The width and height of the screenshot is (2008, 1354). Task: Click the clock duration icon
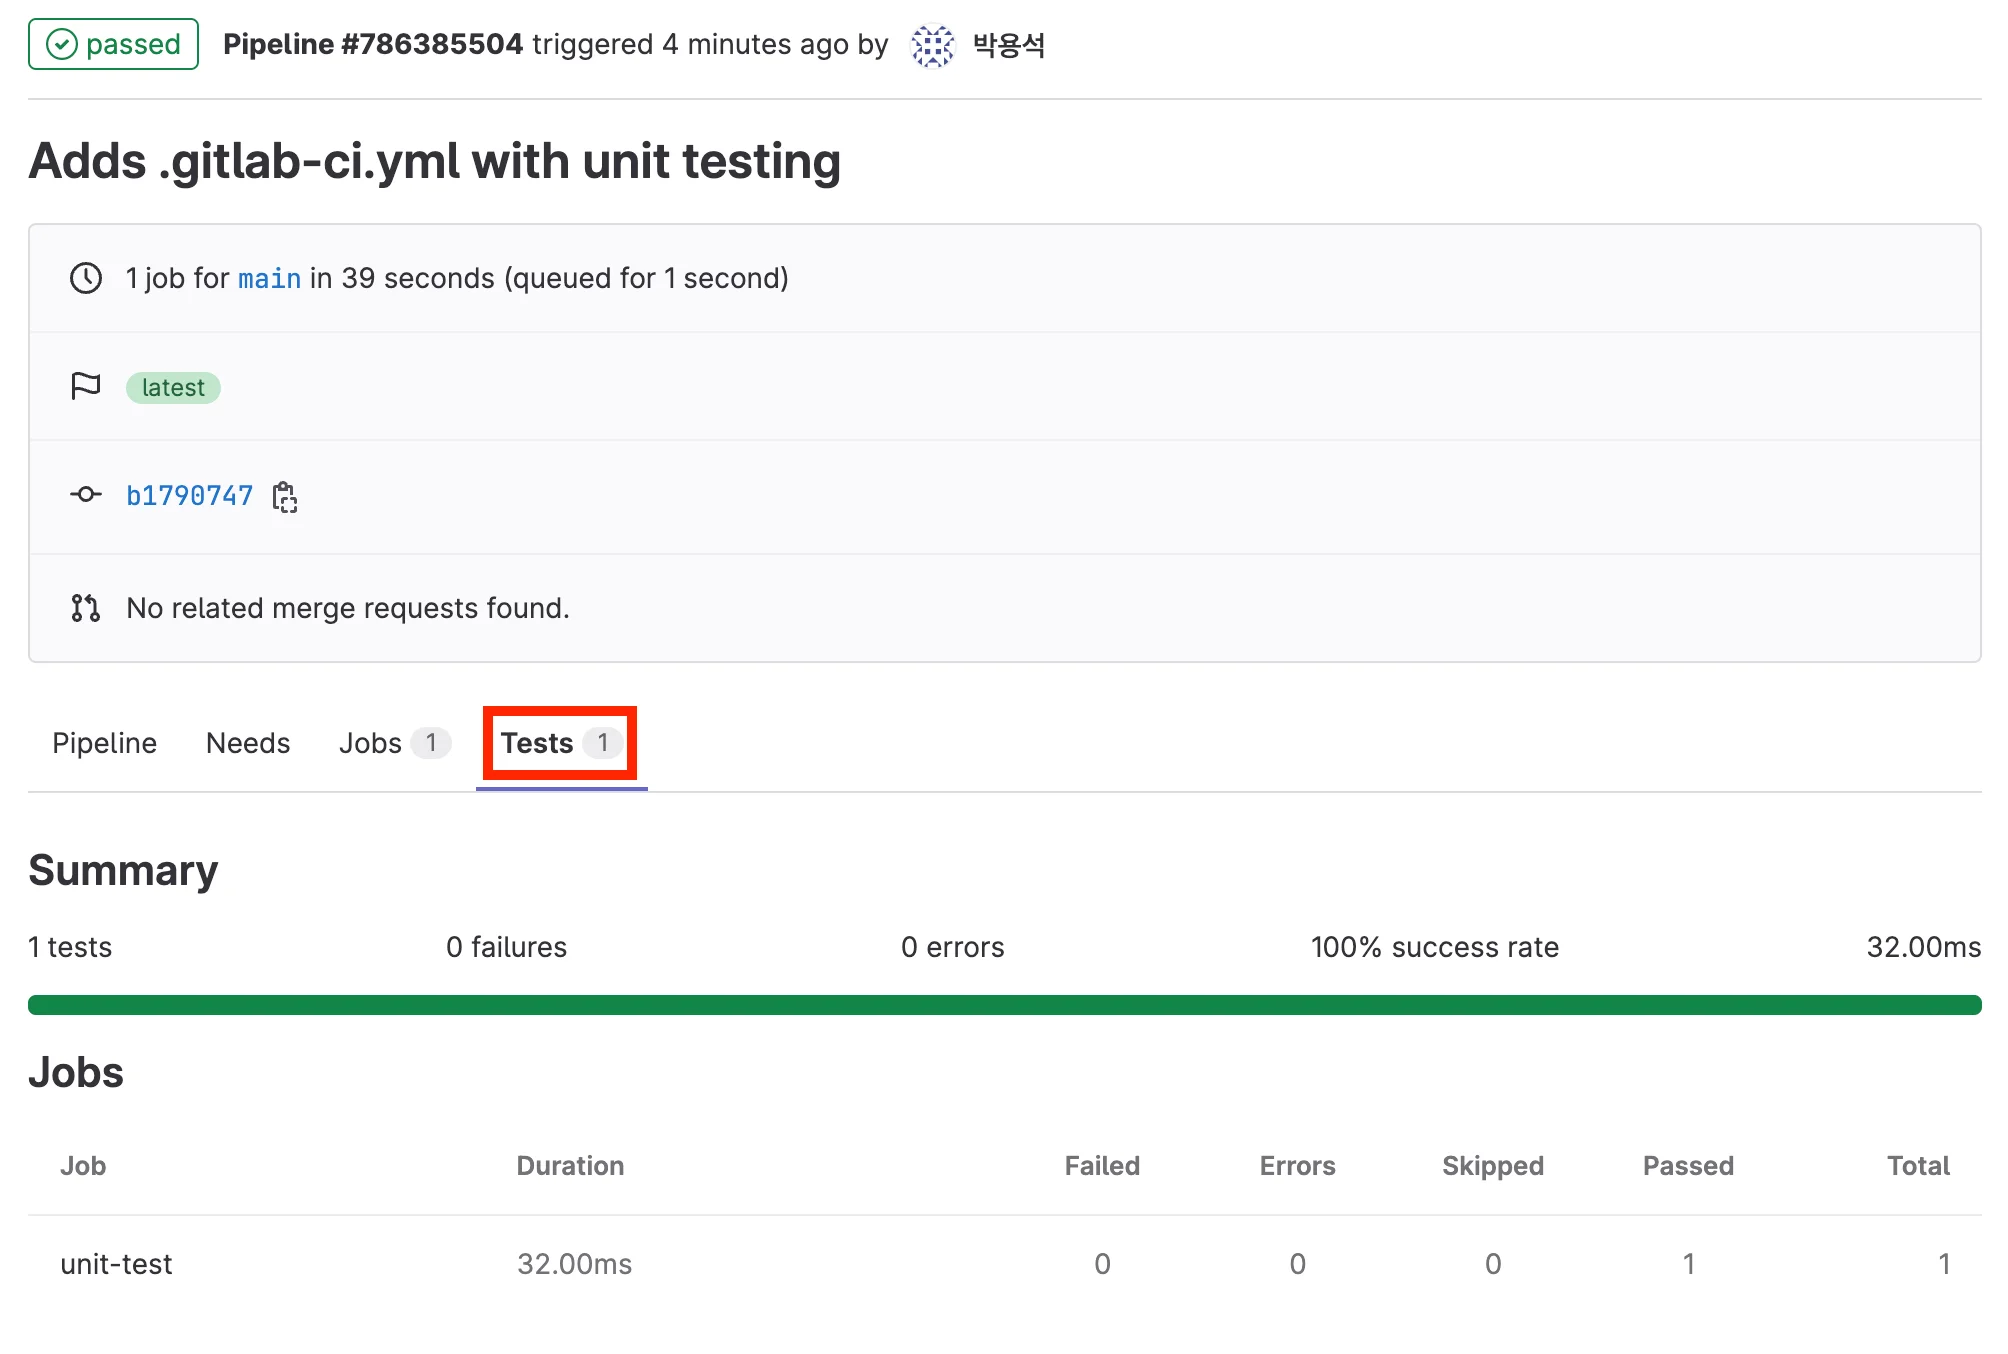[x=86, y=278]
